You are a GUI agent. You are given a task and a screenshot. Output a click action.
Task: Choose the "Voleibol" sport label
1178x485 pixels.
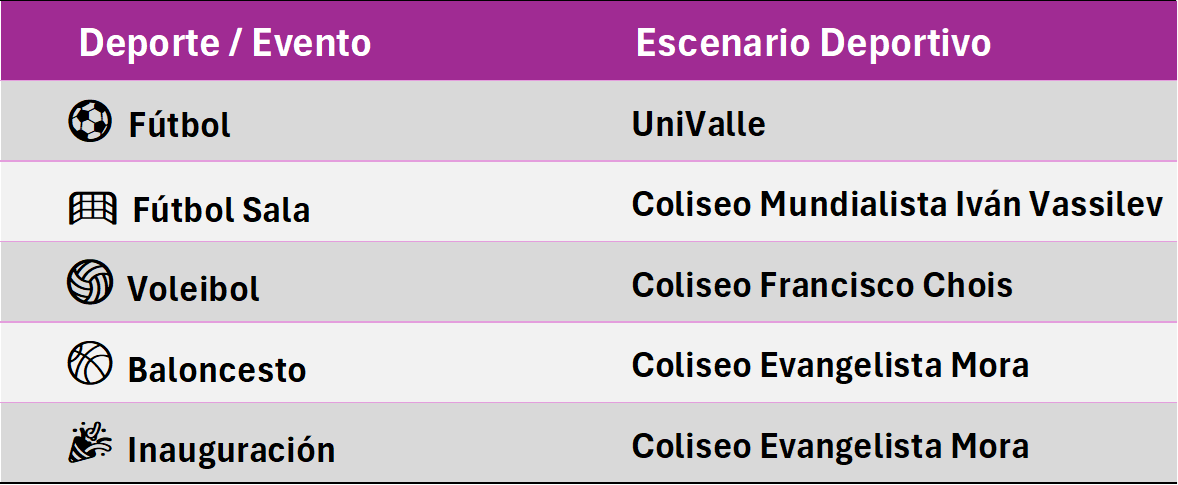point(193,289)
